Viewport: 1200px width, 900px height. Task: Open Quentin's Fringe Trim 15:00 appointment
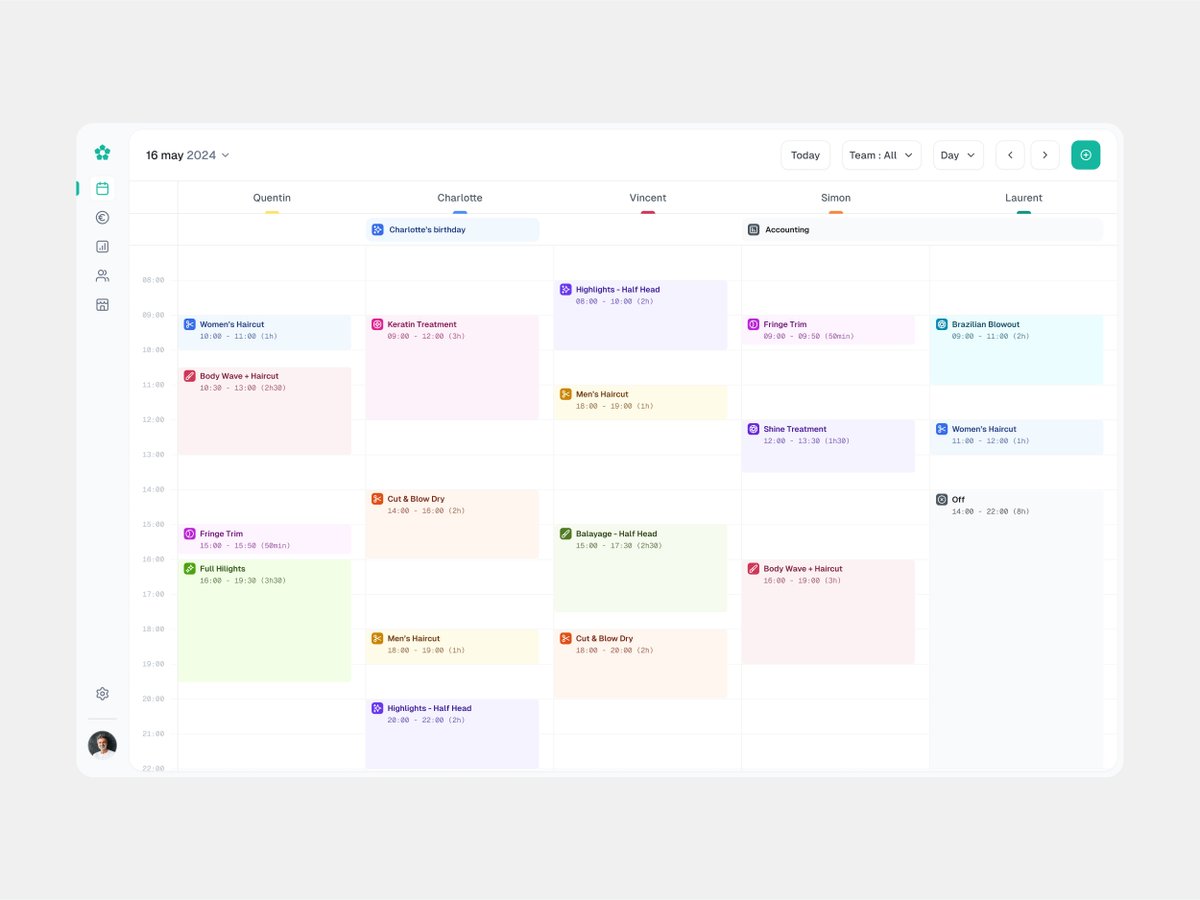click(x=265, y=539)
